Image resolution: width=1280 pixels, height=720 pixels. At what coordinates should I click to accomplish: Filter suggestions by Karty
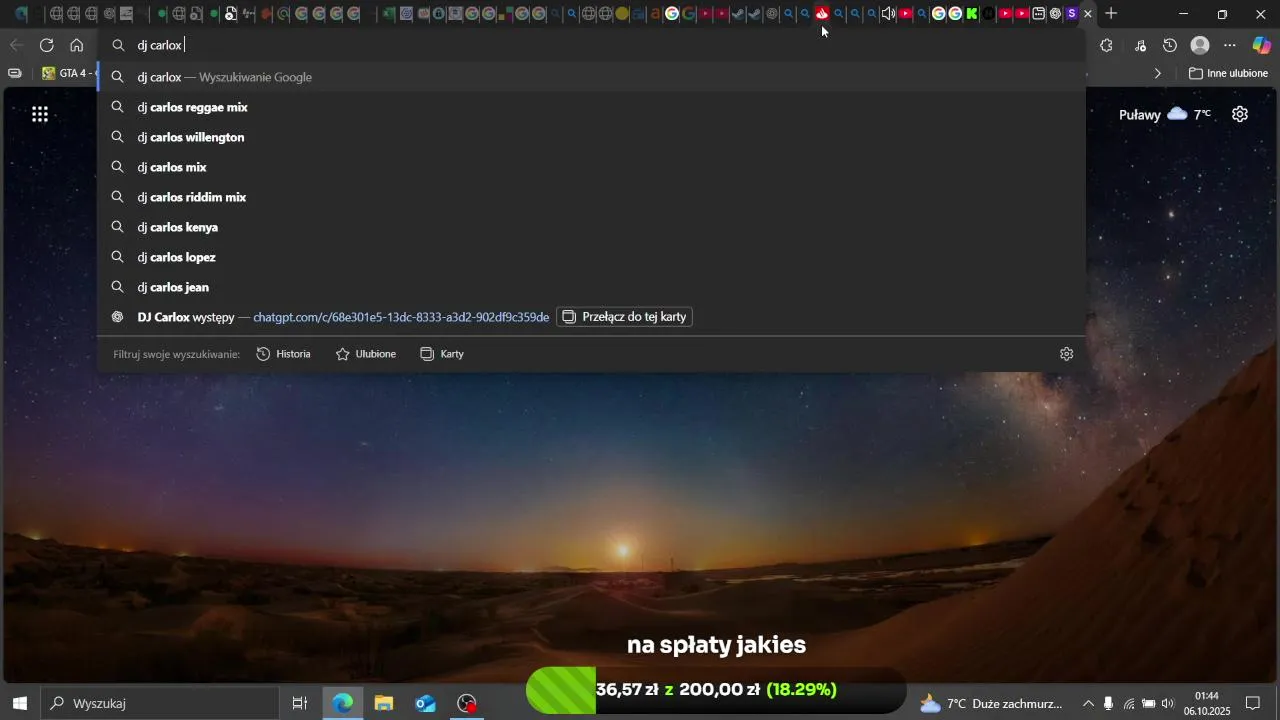click(x=442, y=354)
